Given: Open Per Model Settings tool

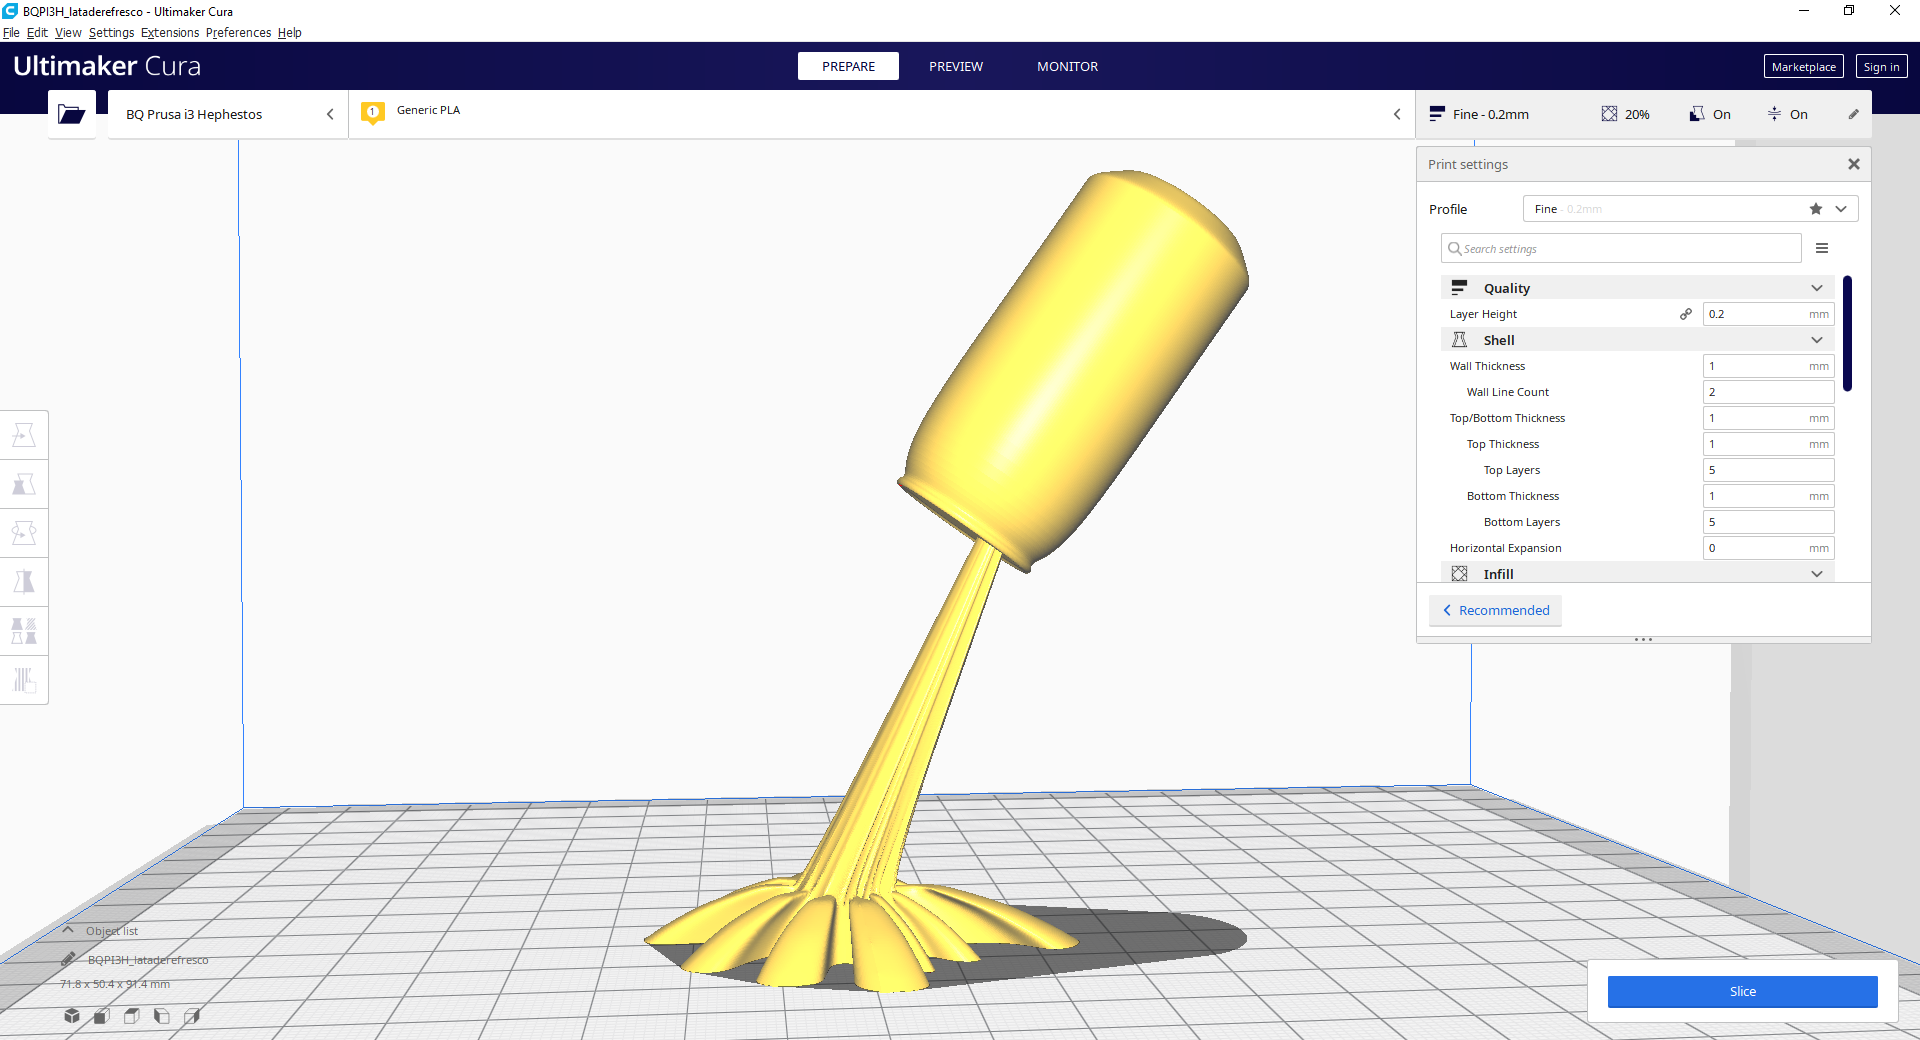Looking at the screenshot, I should 24,630.
